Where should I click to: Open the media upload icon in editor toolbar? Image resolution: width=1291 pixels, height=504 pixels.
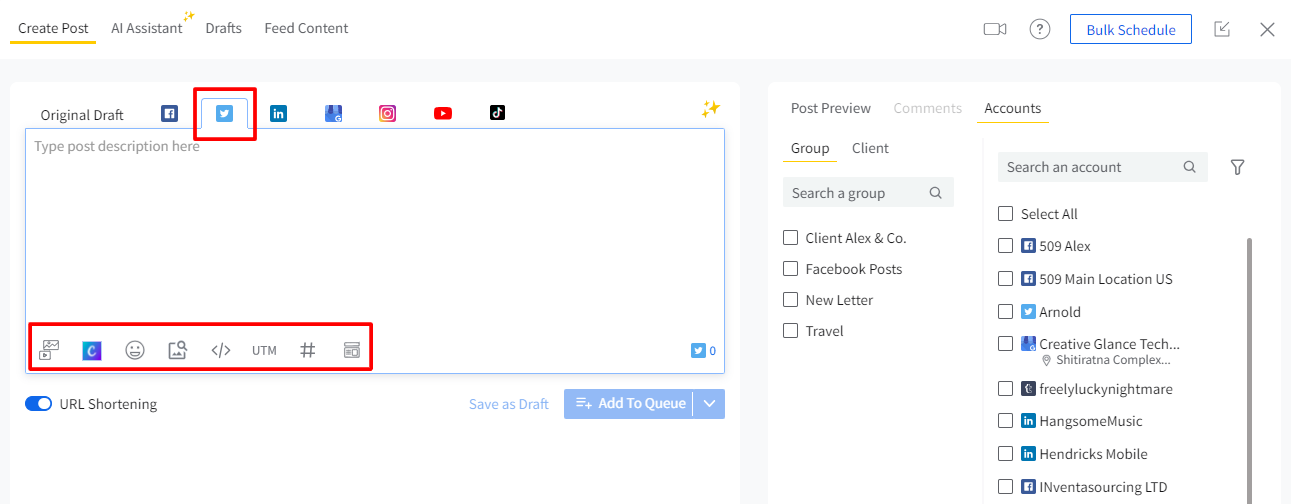[50, 350]
